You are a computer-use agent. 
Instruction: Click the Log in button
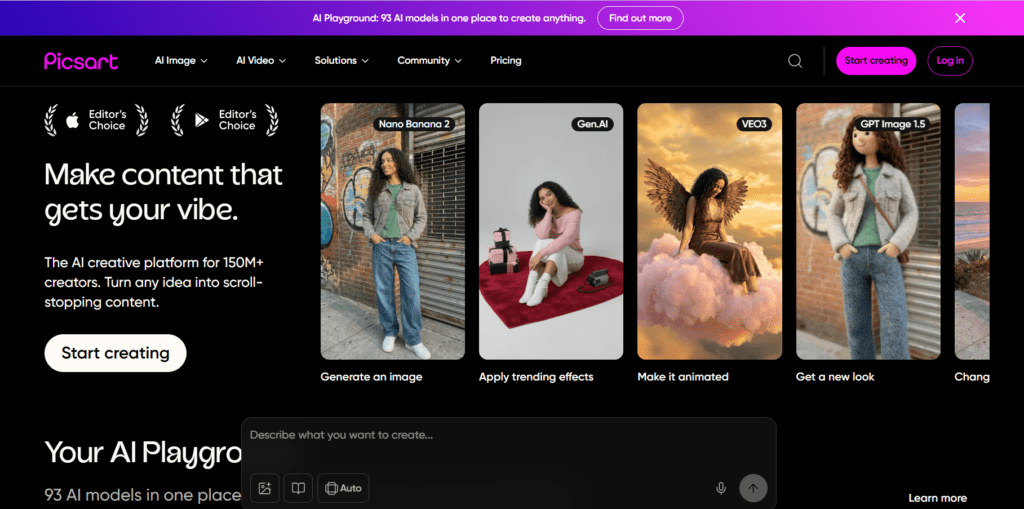[949, 61]
